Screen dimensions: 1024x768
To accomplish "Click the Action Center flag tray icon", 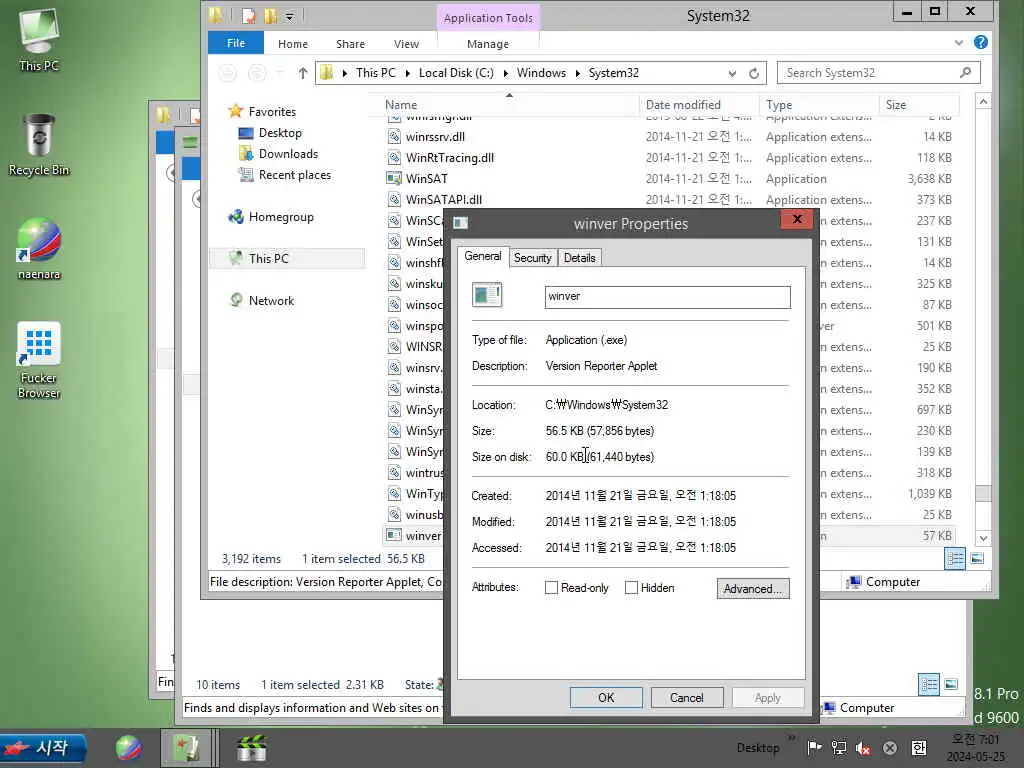I will (x=814, y=748).
